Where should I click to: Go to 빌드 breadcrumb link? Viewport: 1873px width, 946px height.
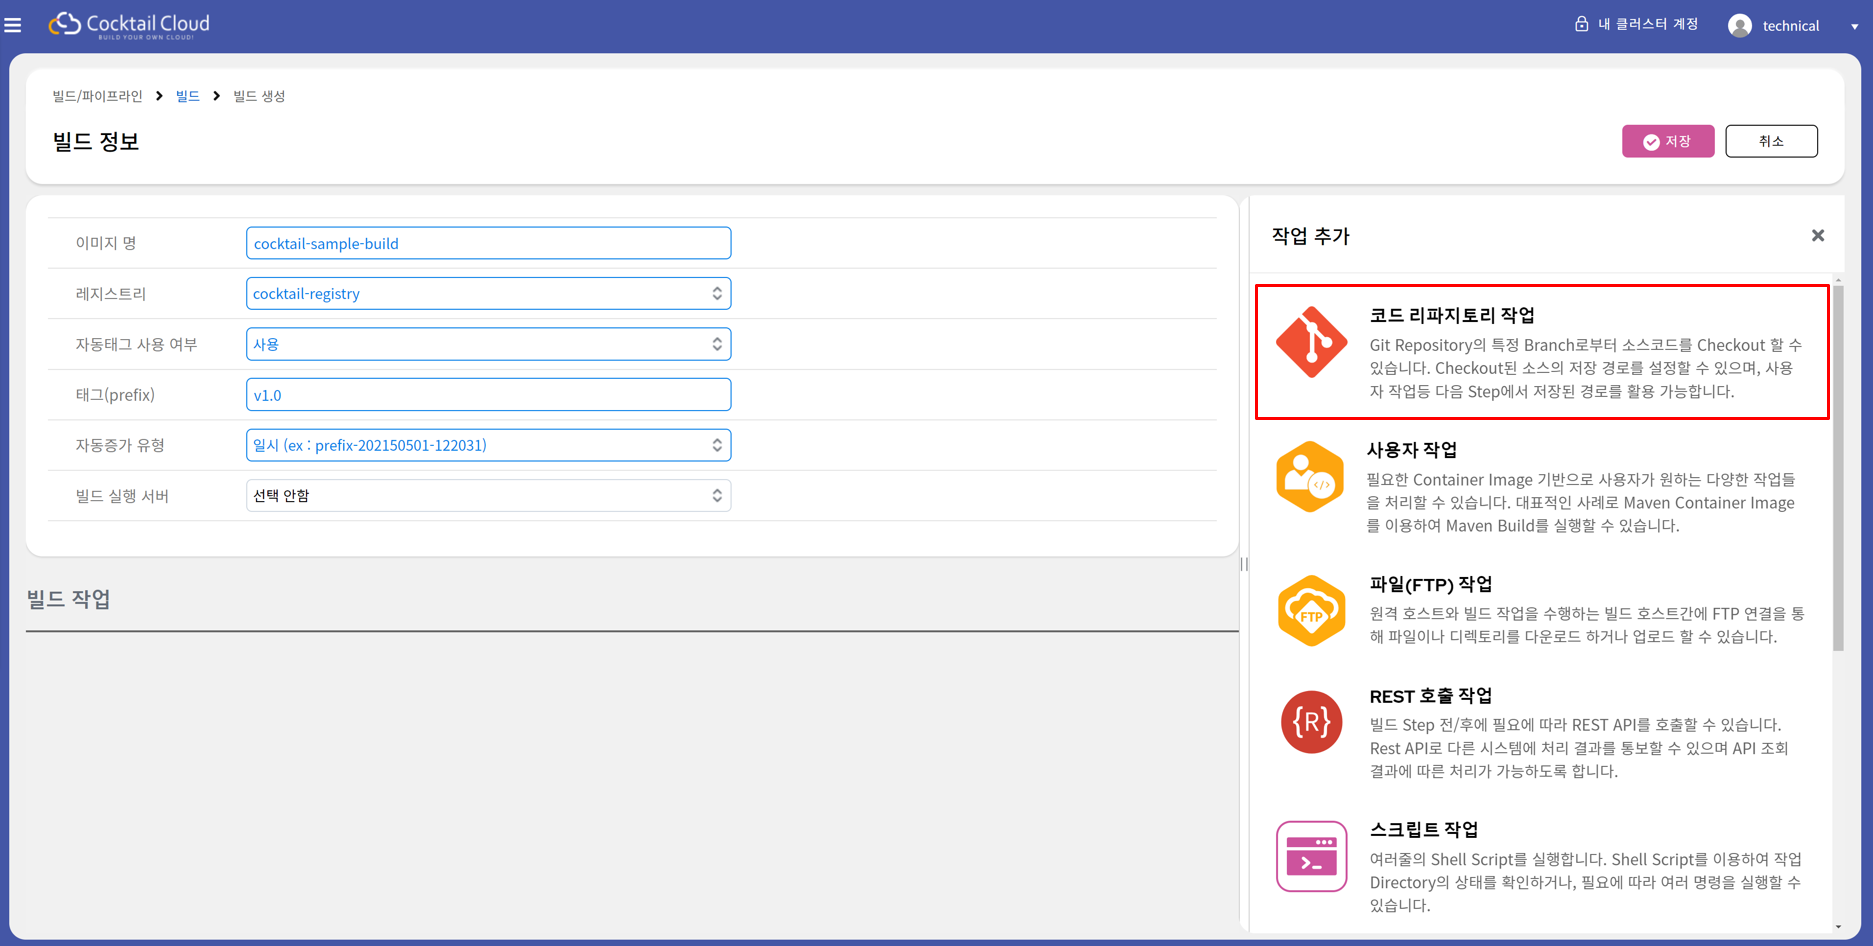[188, 96]
